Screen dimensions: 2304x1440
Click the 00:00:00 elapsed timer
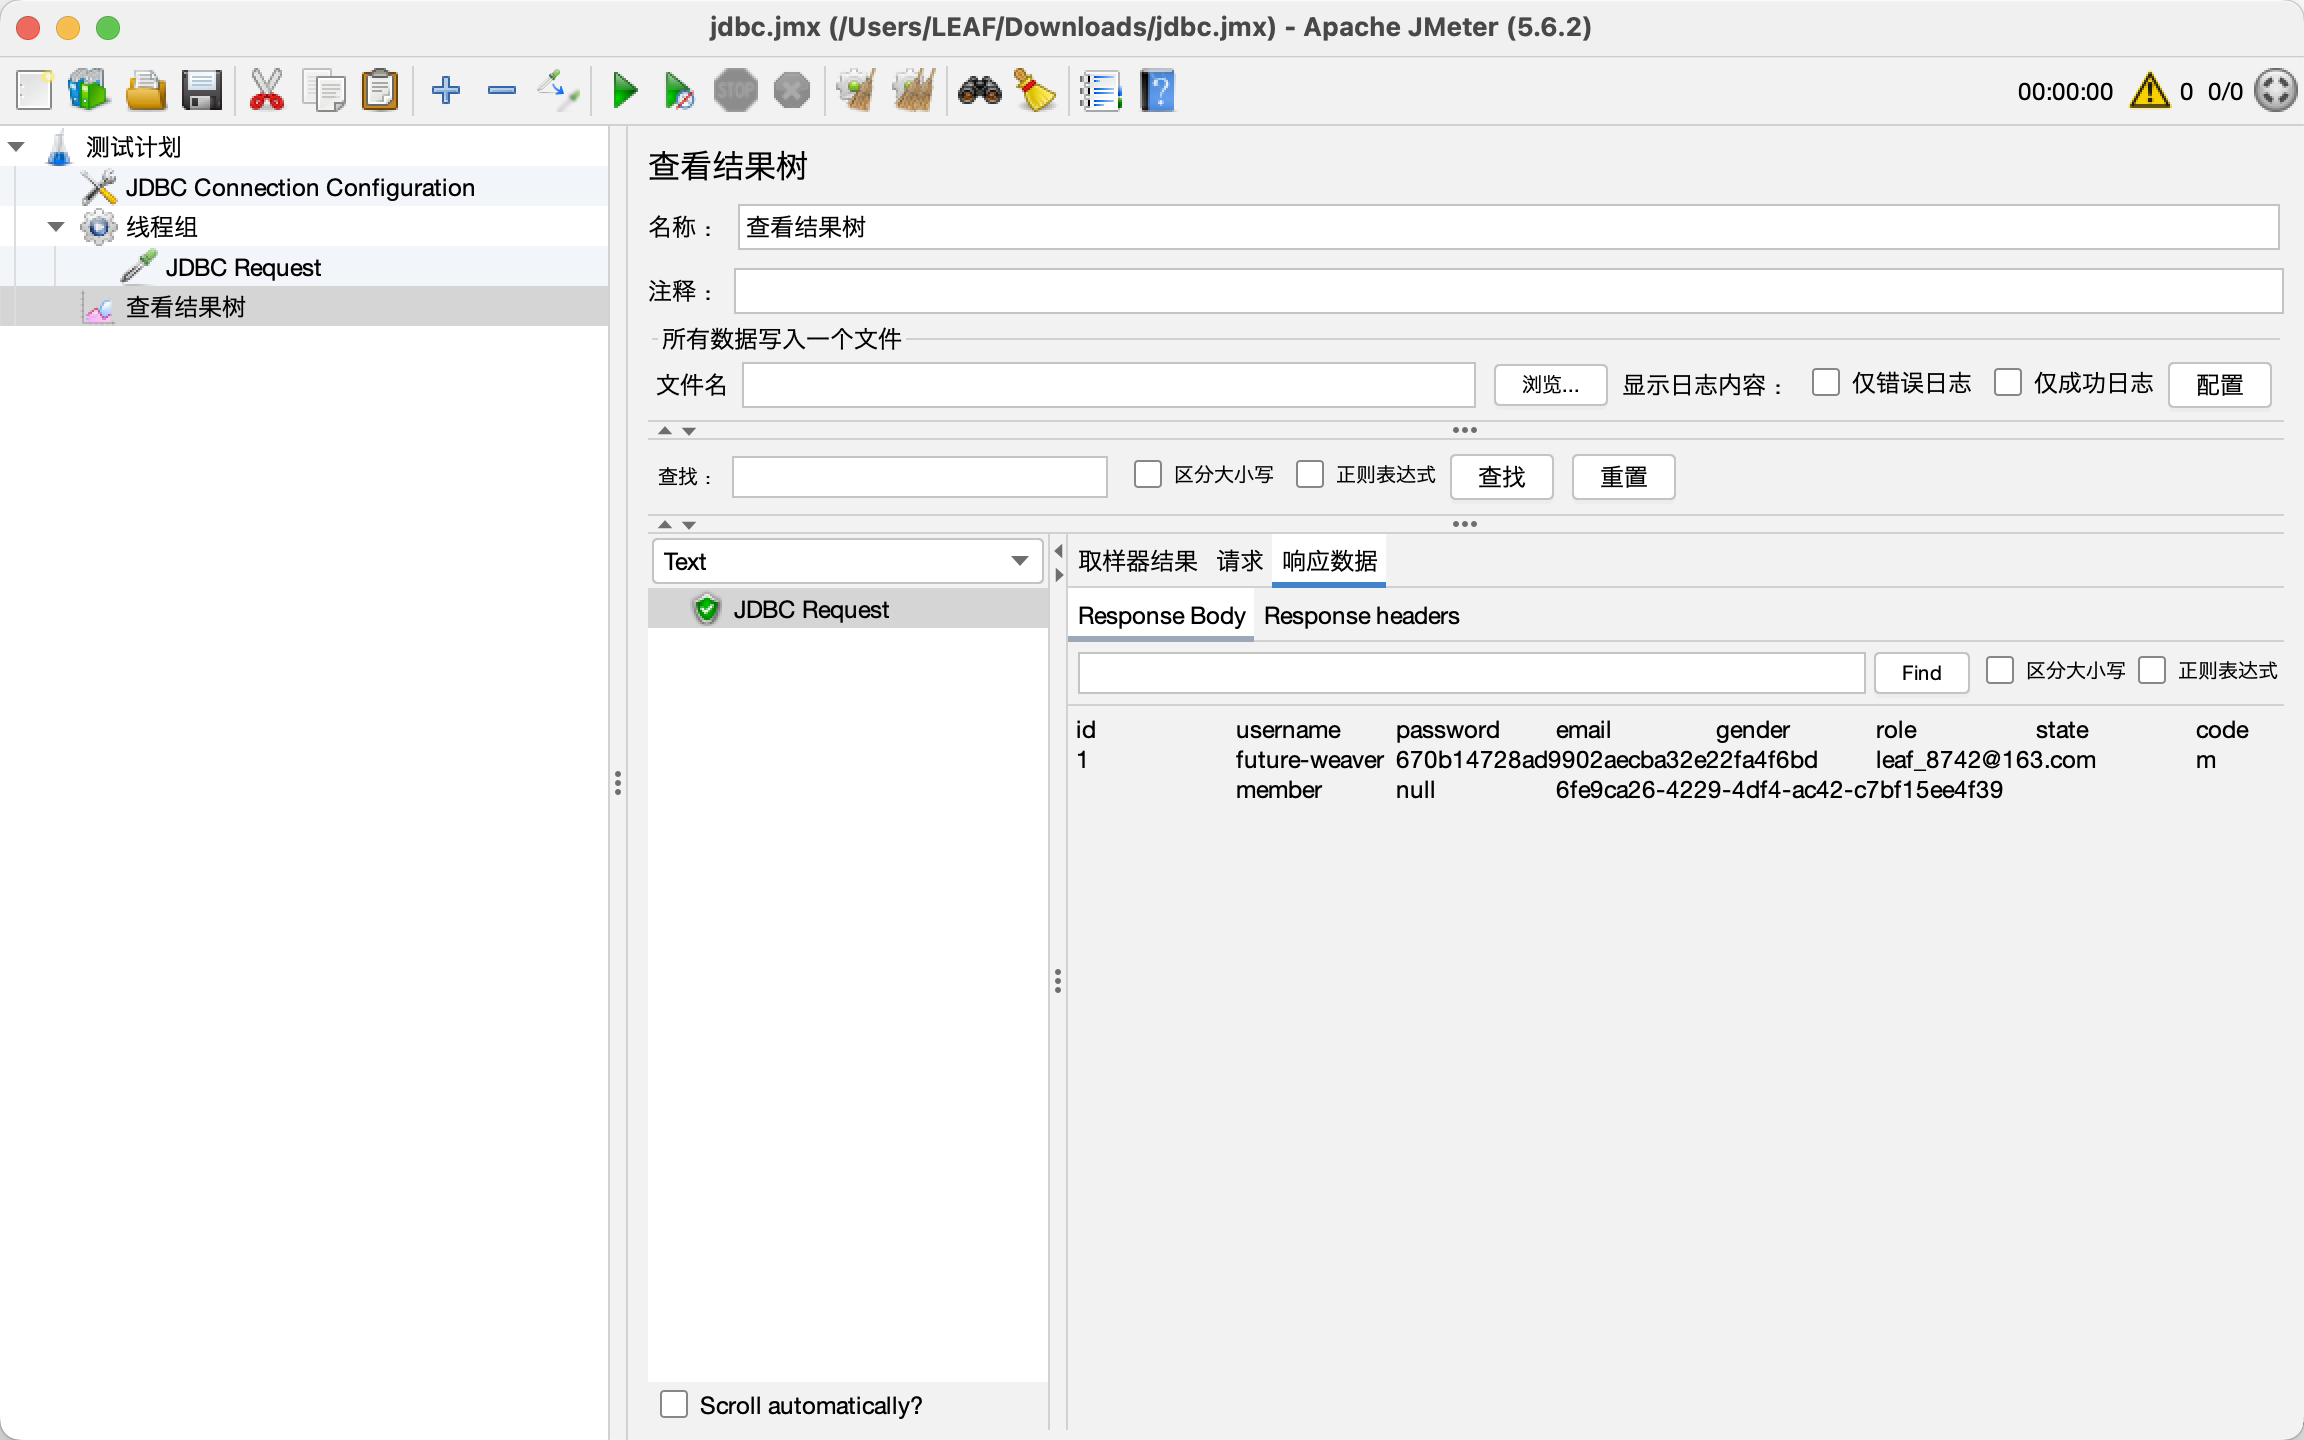click(x=2065, y=92)
